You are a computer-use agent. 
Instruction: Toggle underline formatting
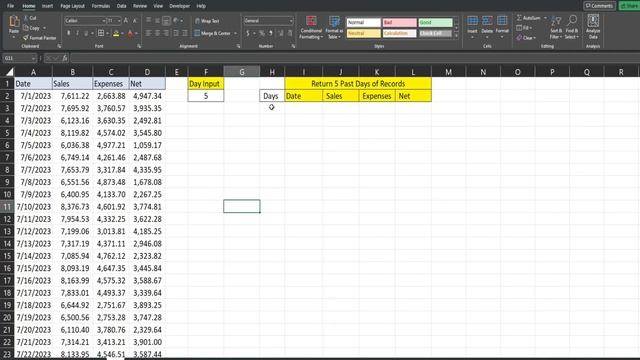(86, 33)
